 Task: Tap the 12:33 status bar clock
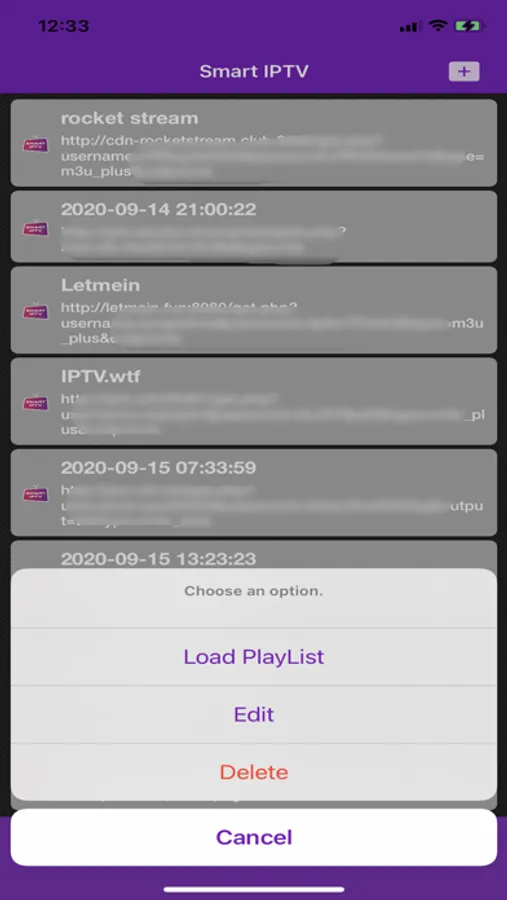[64, 26]
